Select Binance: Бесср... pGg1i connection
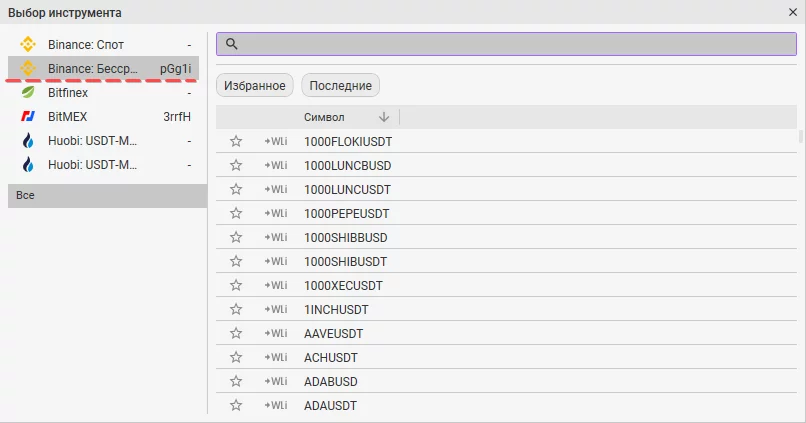806x423 pixels. 103,68
